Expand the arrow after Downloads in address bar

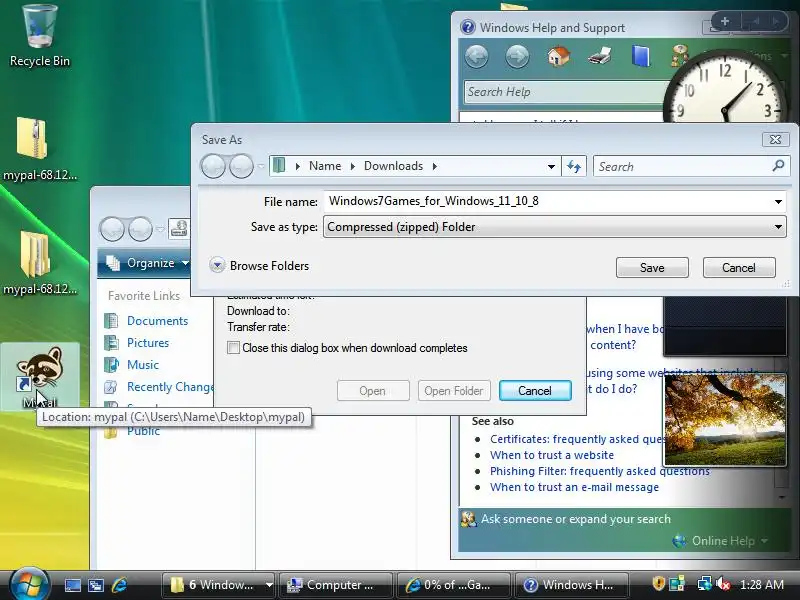tap(435, 166)
